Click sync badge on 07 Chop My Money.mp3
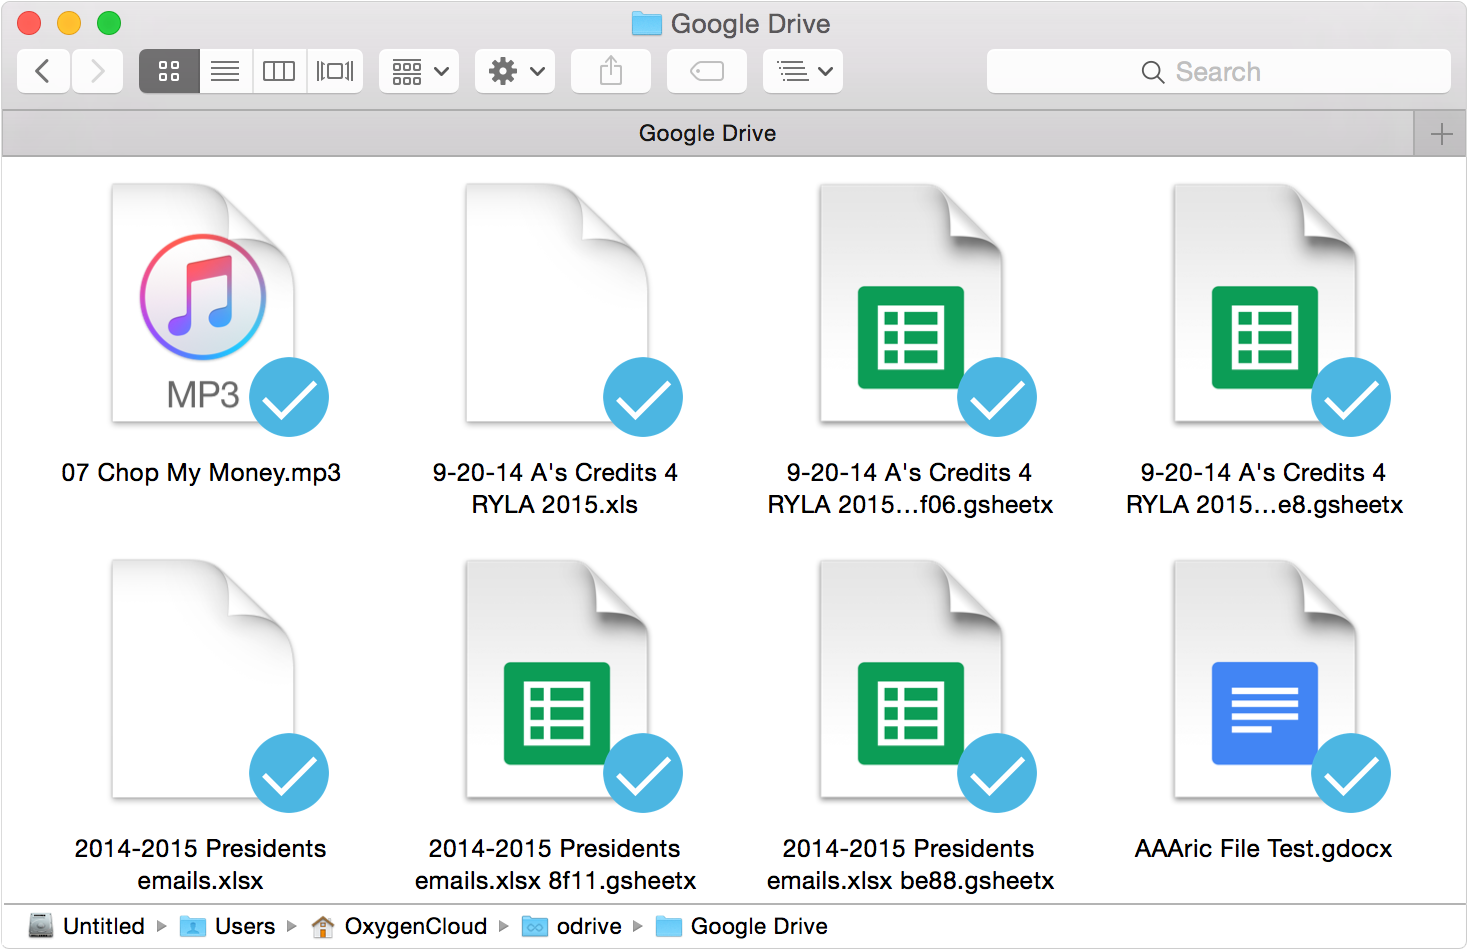The image size is (1468, 950). point(289,397)
